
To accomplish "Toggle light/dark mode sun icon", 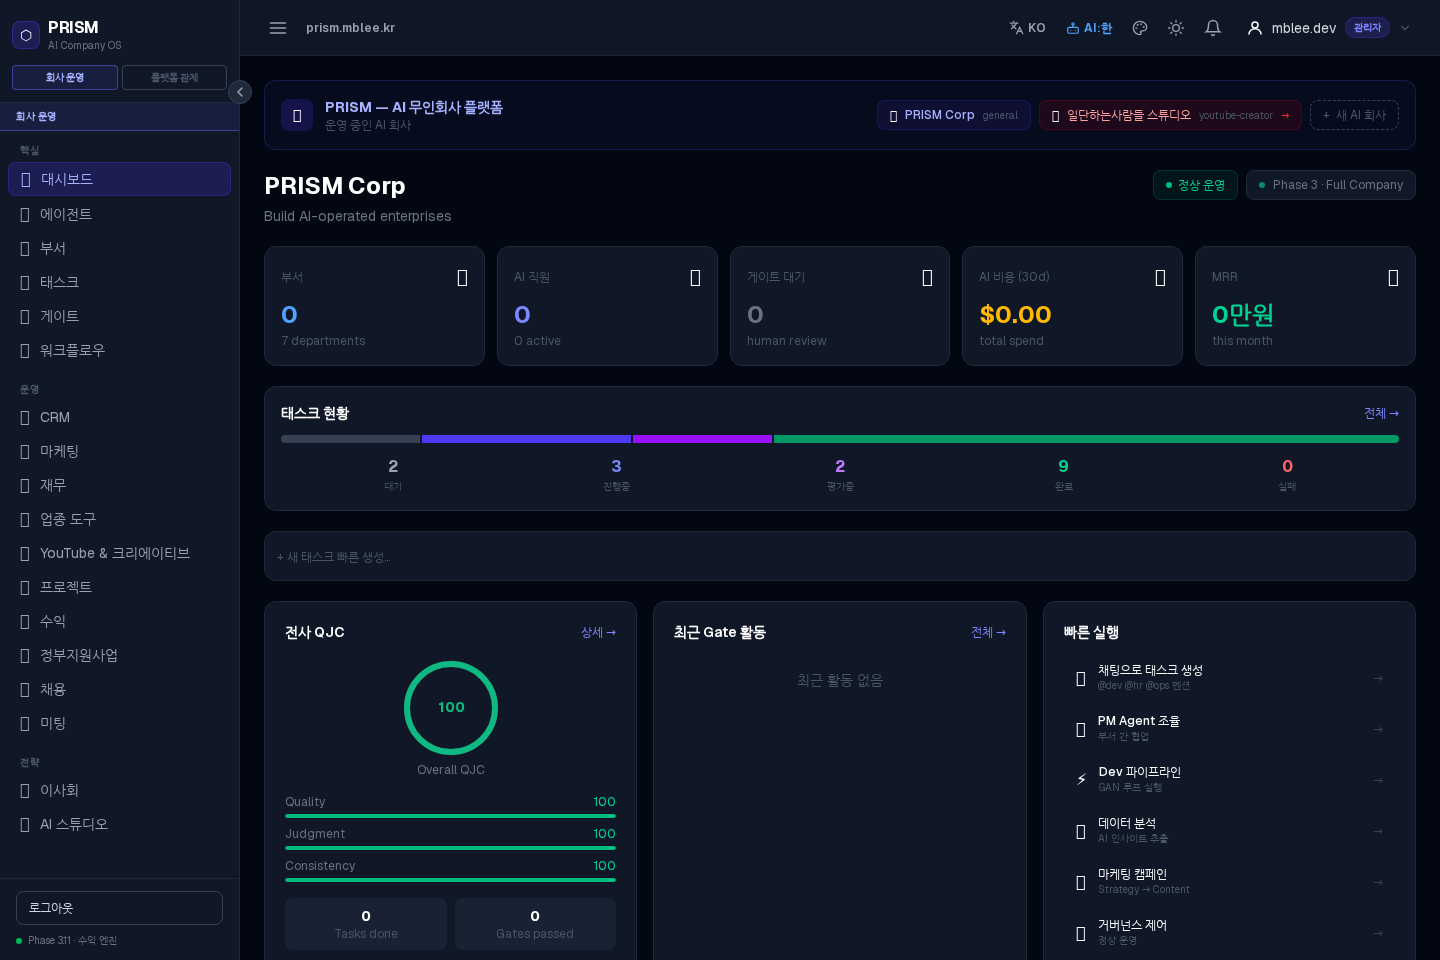I will pos(1176,28).
